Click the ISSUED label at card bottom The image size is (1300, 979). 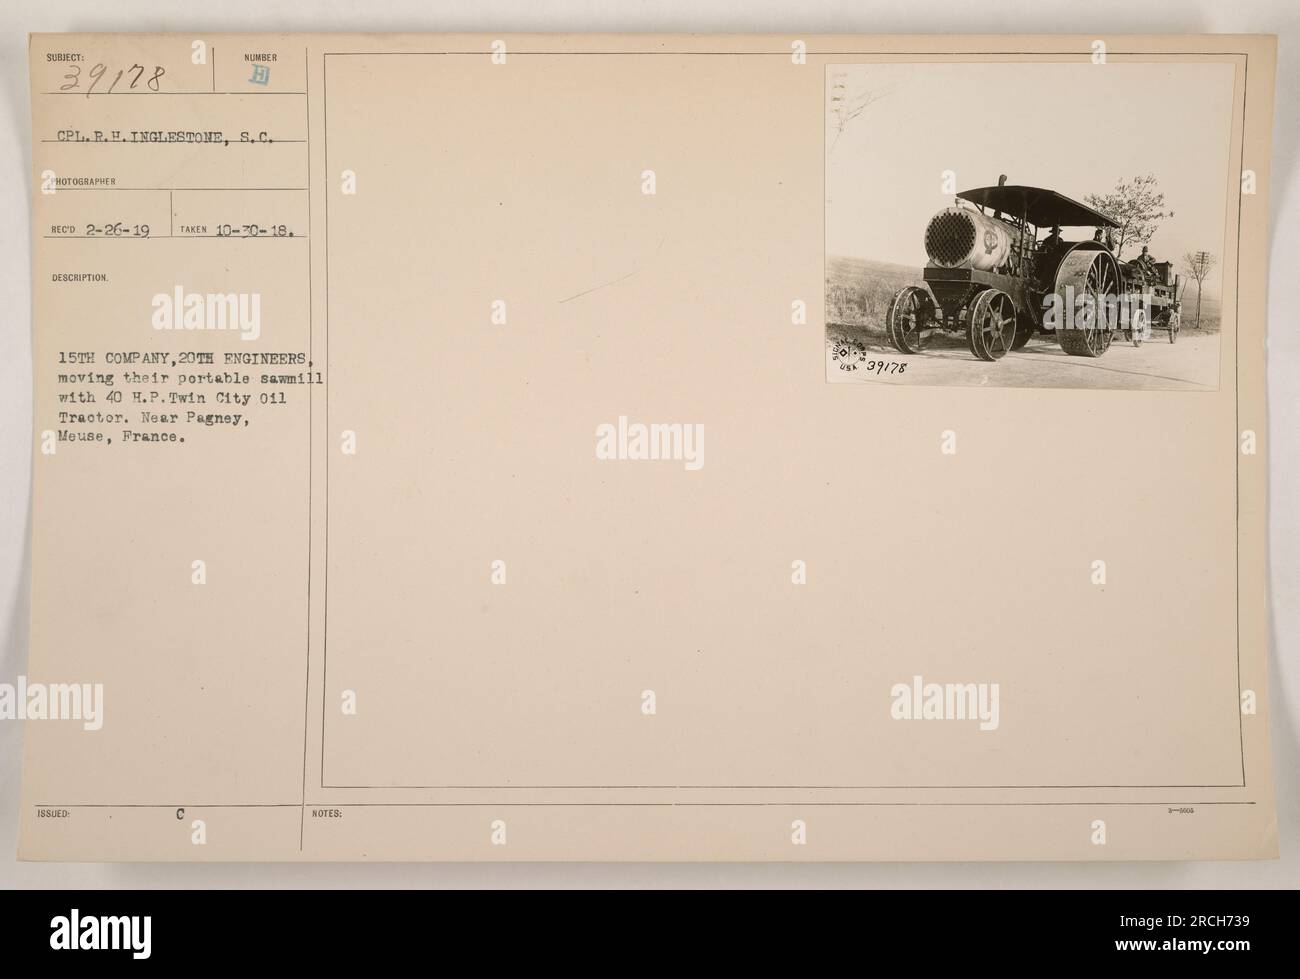[x=58, y=815]
